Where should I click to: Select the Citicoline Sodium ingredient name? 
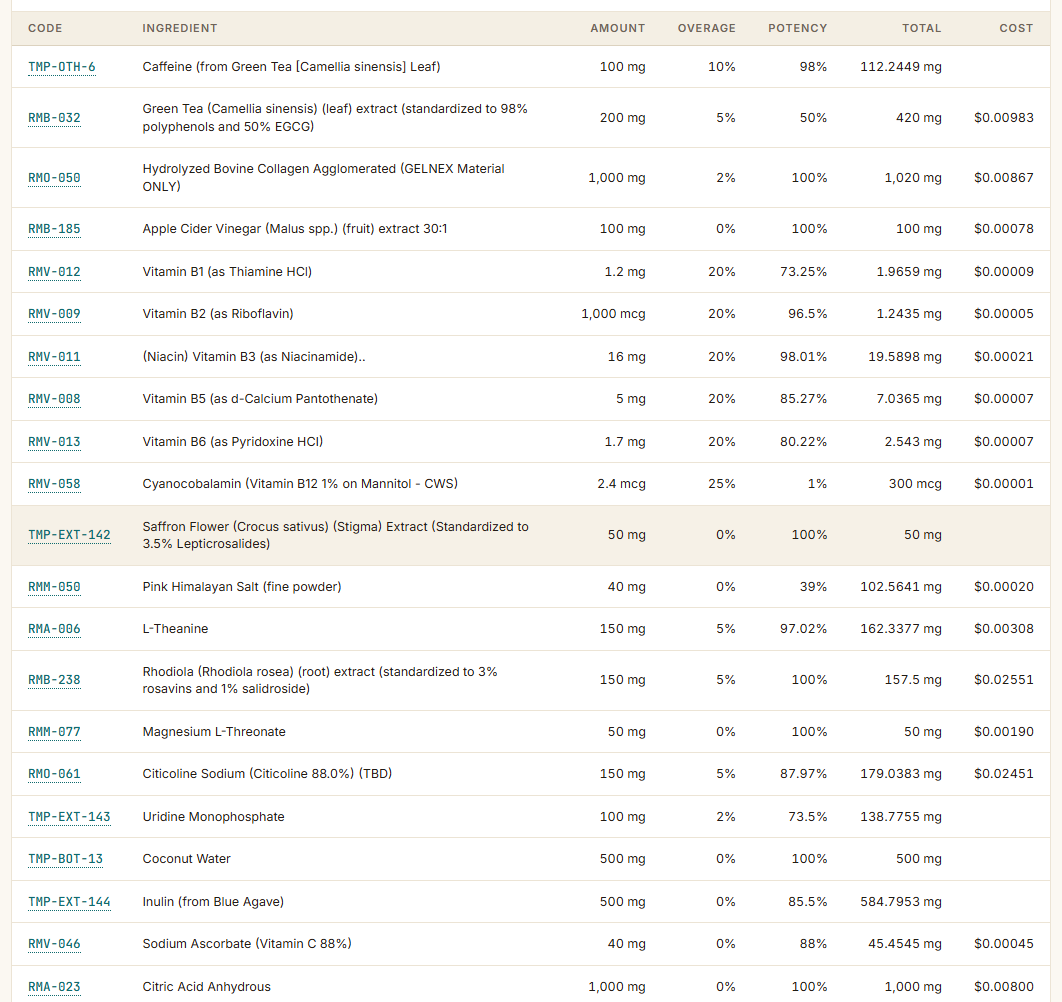(x=267, y=774)
